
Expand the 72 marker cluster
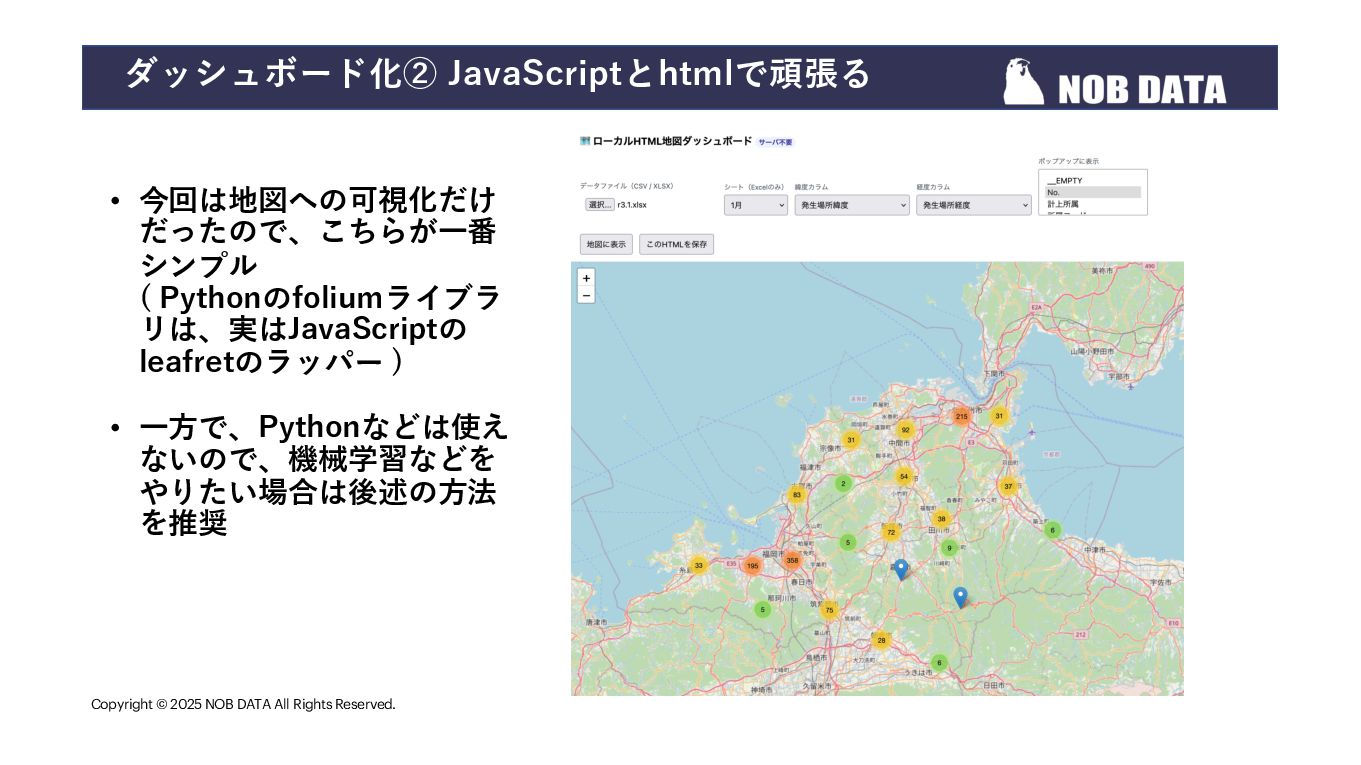click(891, 532)
